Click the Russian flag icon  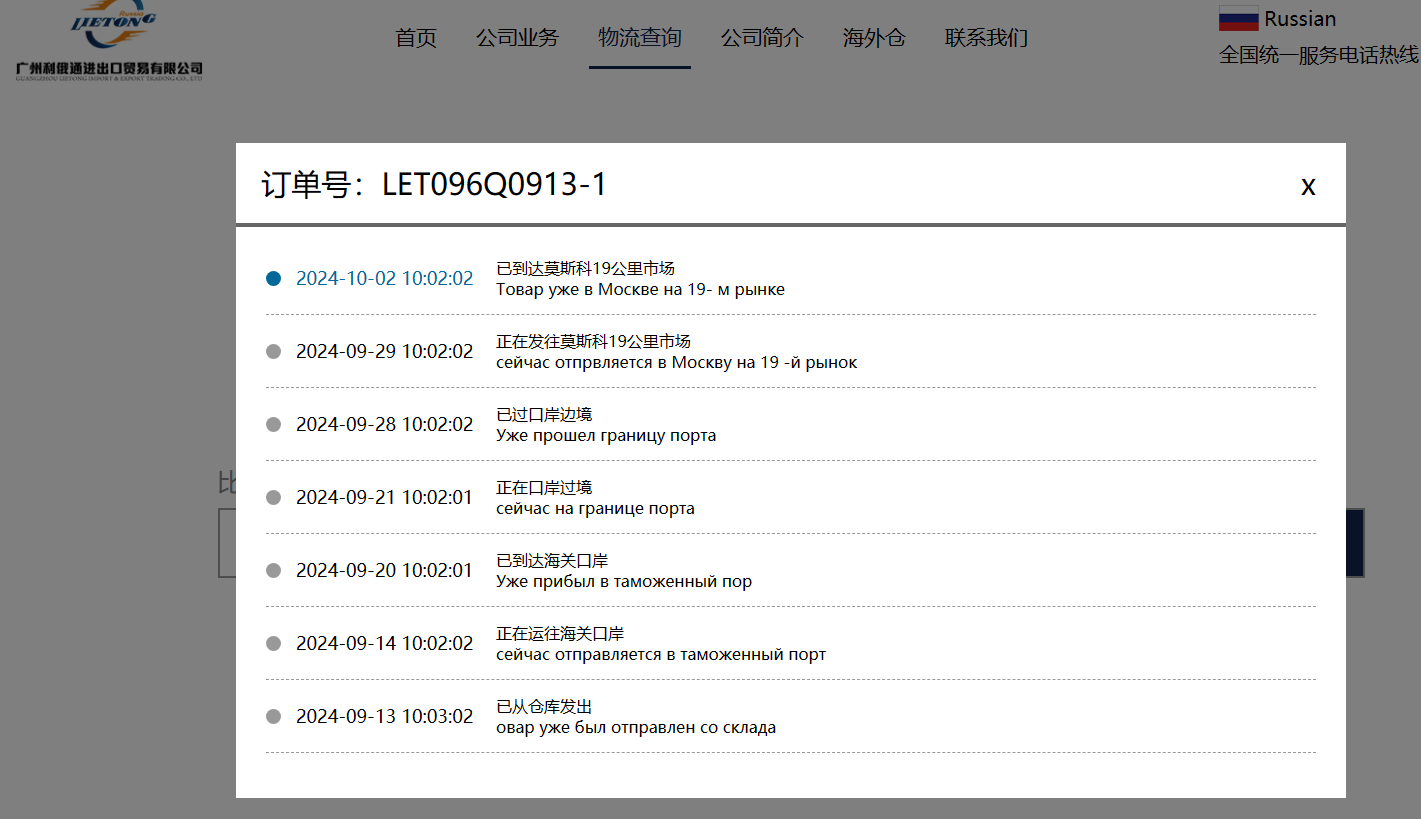click(x=1238, y=18)
